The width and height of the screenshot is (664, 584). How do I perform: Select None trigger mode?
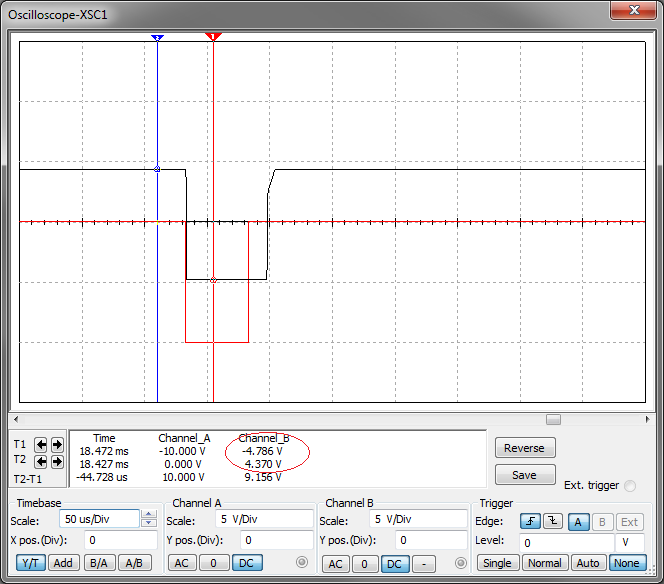(x=627, y=563)
